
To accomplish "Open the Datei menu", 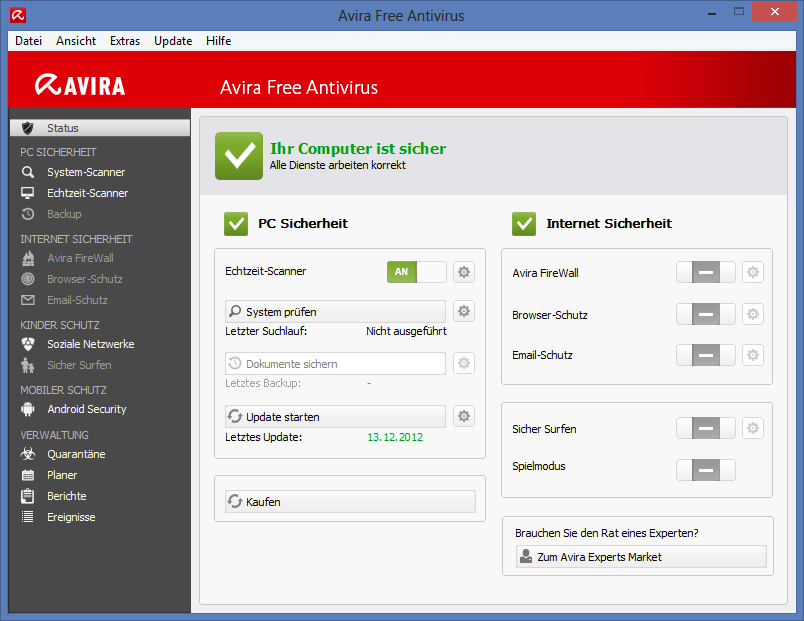I will 28,41.
